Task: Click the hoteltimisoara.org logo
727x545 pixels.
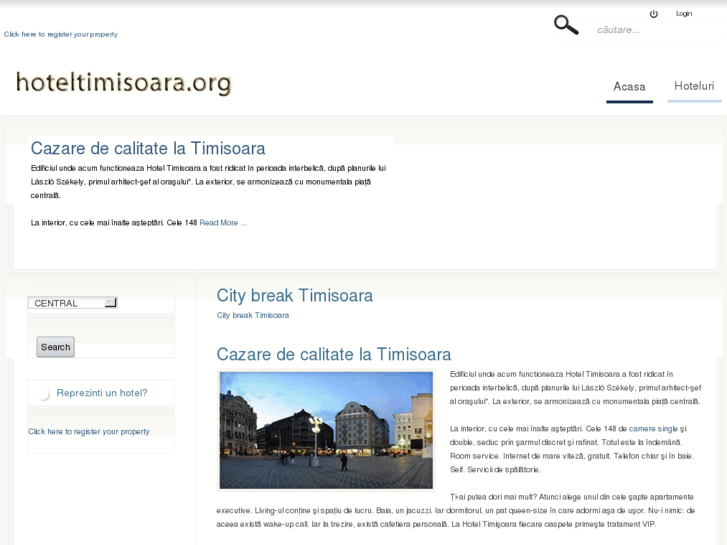Action: coord(123,83)
